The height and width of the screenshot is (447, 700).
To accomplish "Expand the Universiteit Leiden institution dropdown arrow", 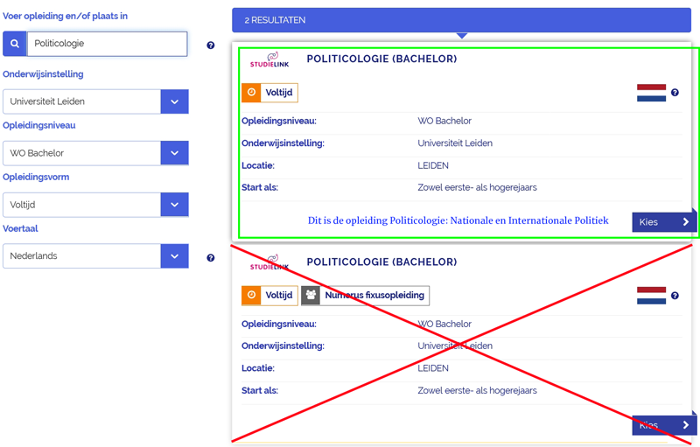I will 175,102.
